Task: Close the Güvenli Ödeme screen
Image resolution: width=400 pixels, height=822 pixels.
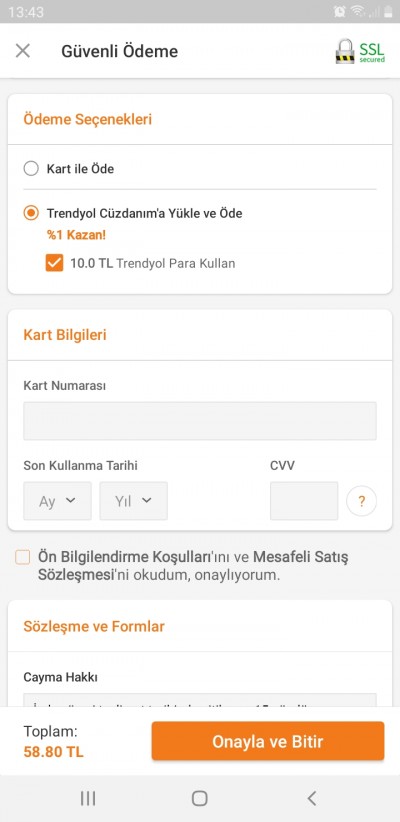Action: pyautogui.click(x=23, y=51)
